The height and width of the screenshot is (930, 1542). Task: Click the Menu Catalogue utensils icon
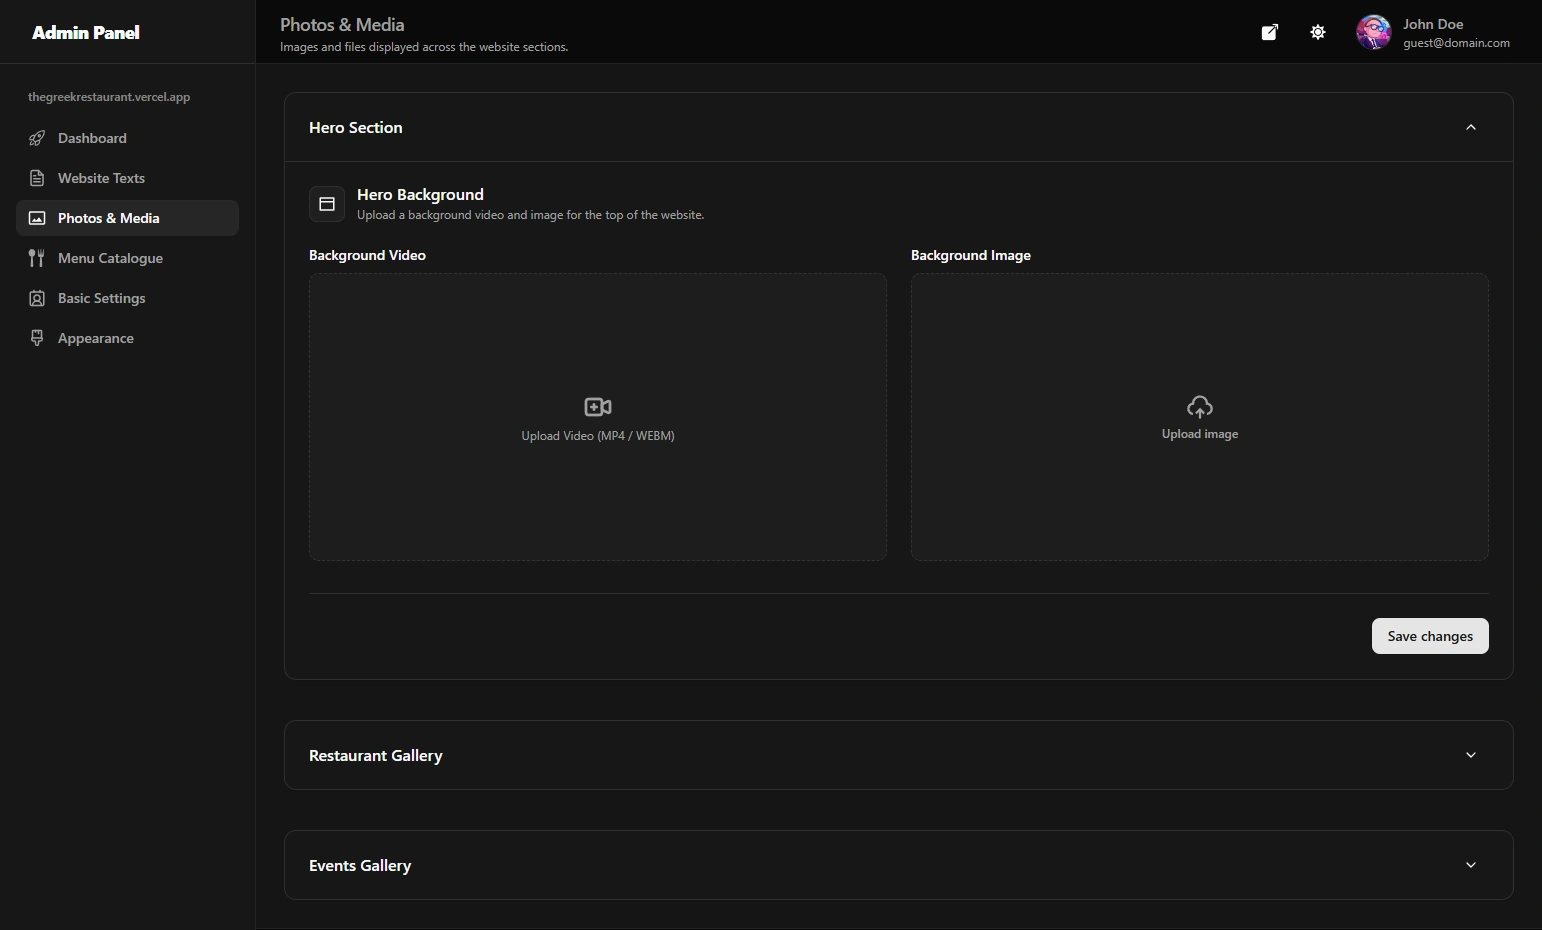click(37, 257)
